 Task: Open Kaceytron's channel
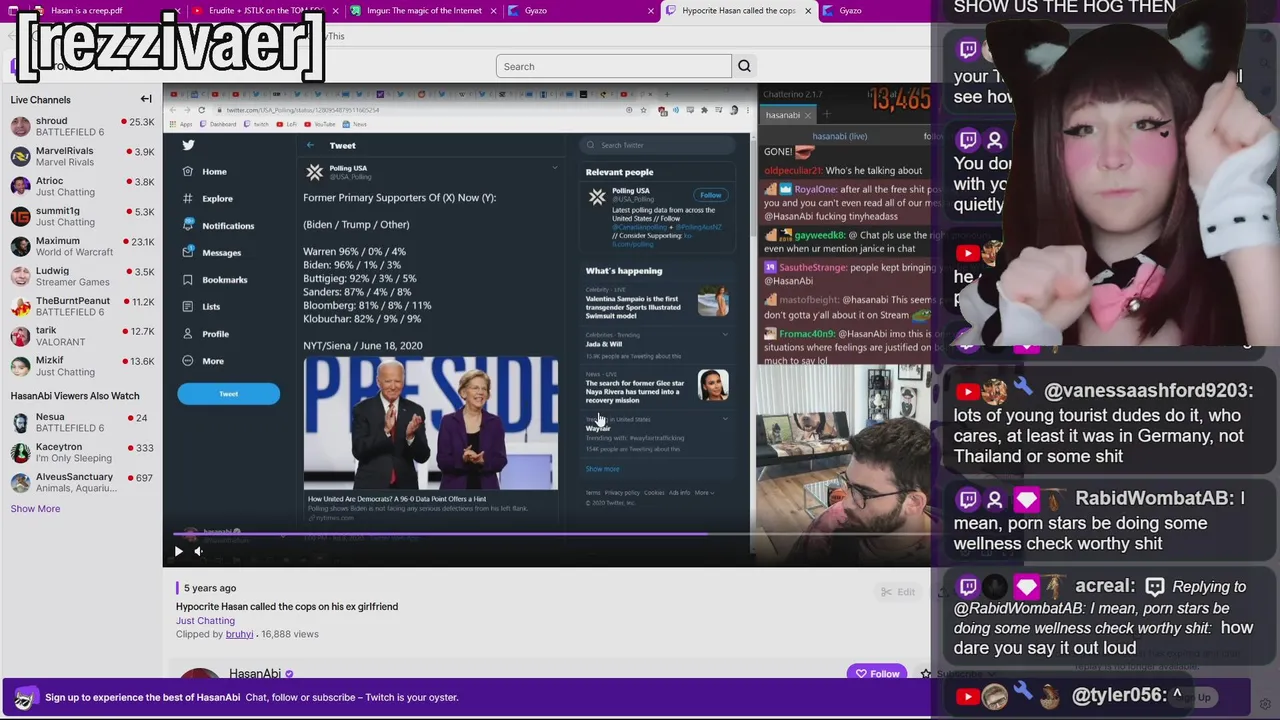point(82,452)
